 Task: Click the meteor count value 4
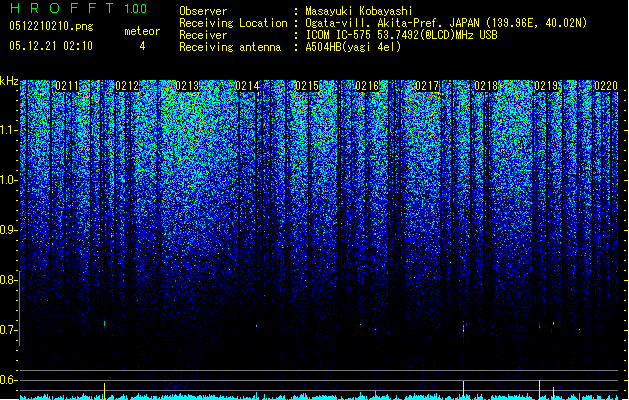[x=142, y=46]
